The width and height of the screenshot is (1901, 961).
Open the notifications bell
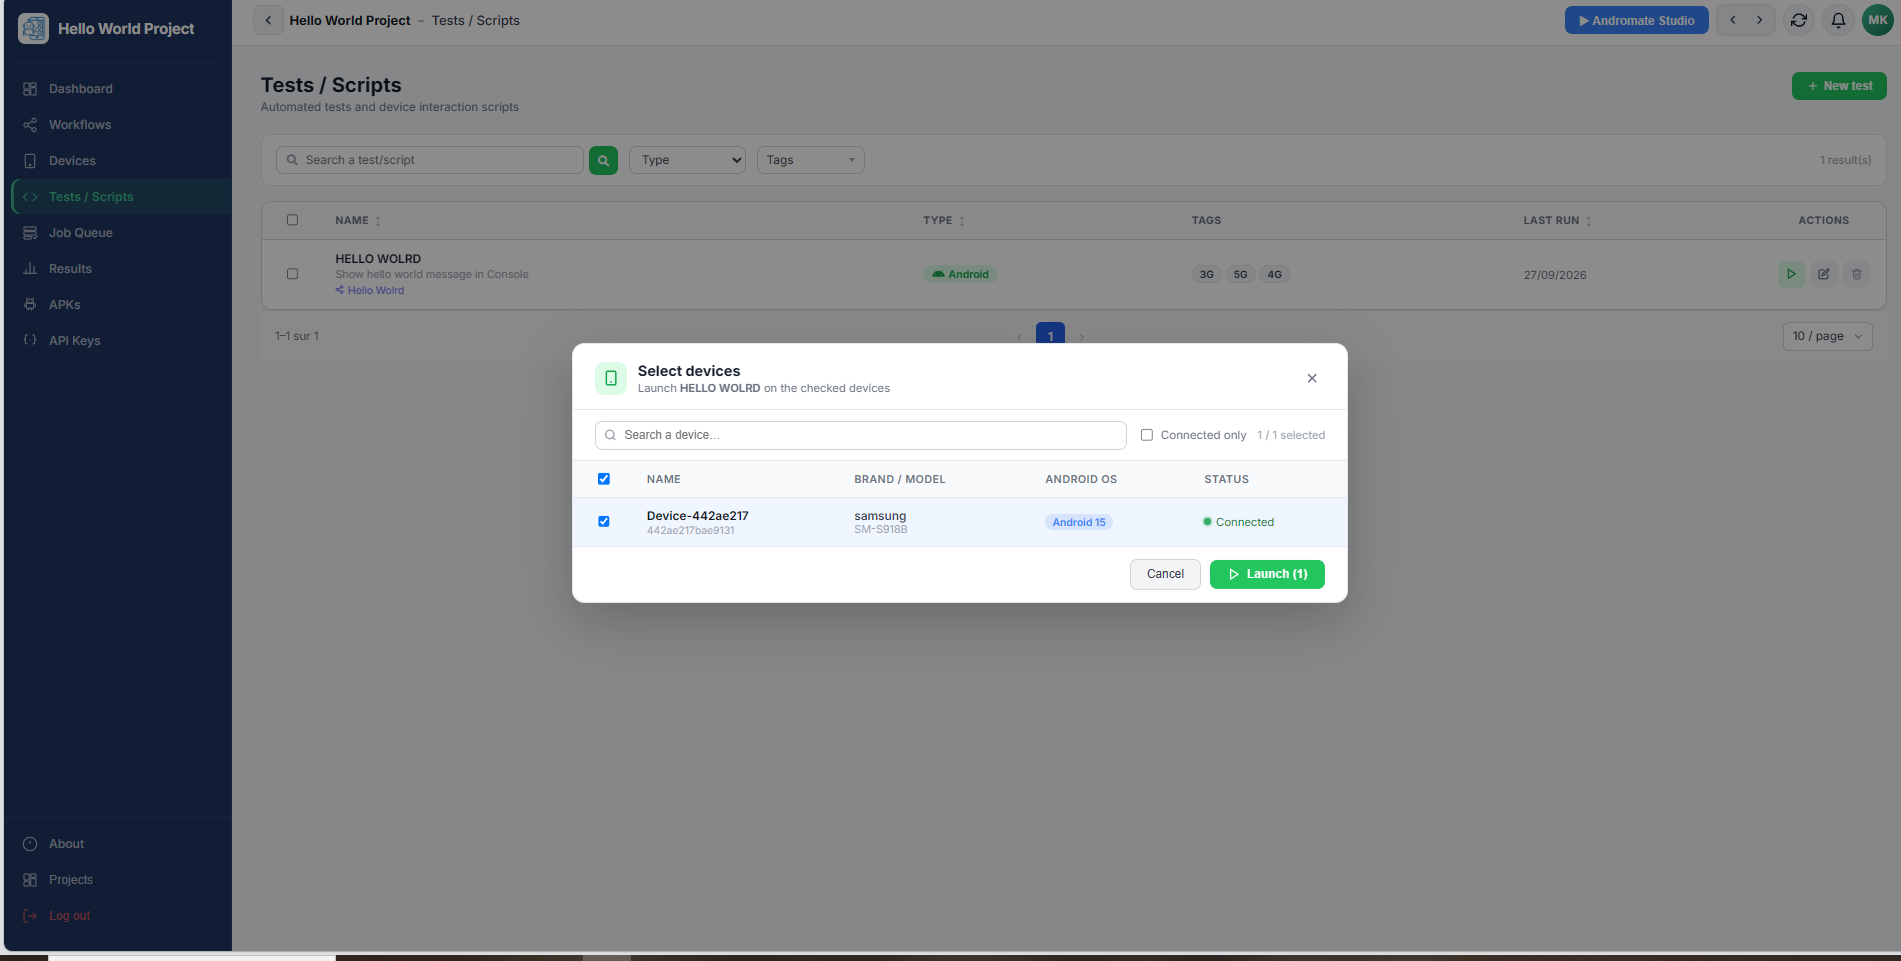pos(1838,20)
